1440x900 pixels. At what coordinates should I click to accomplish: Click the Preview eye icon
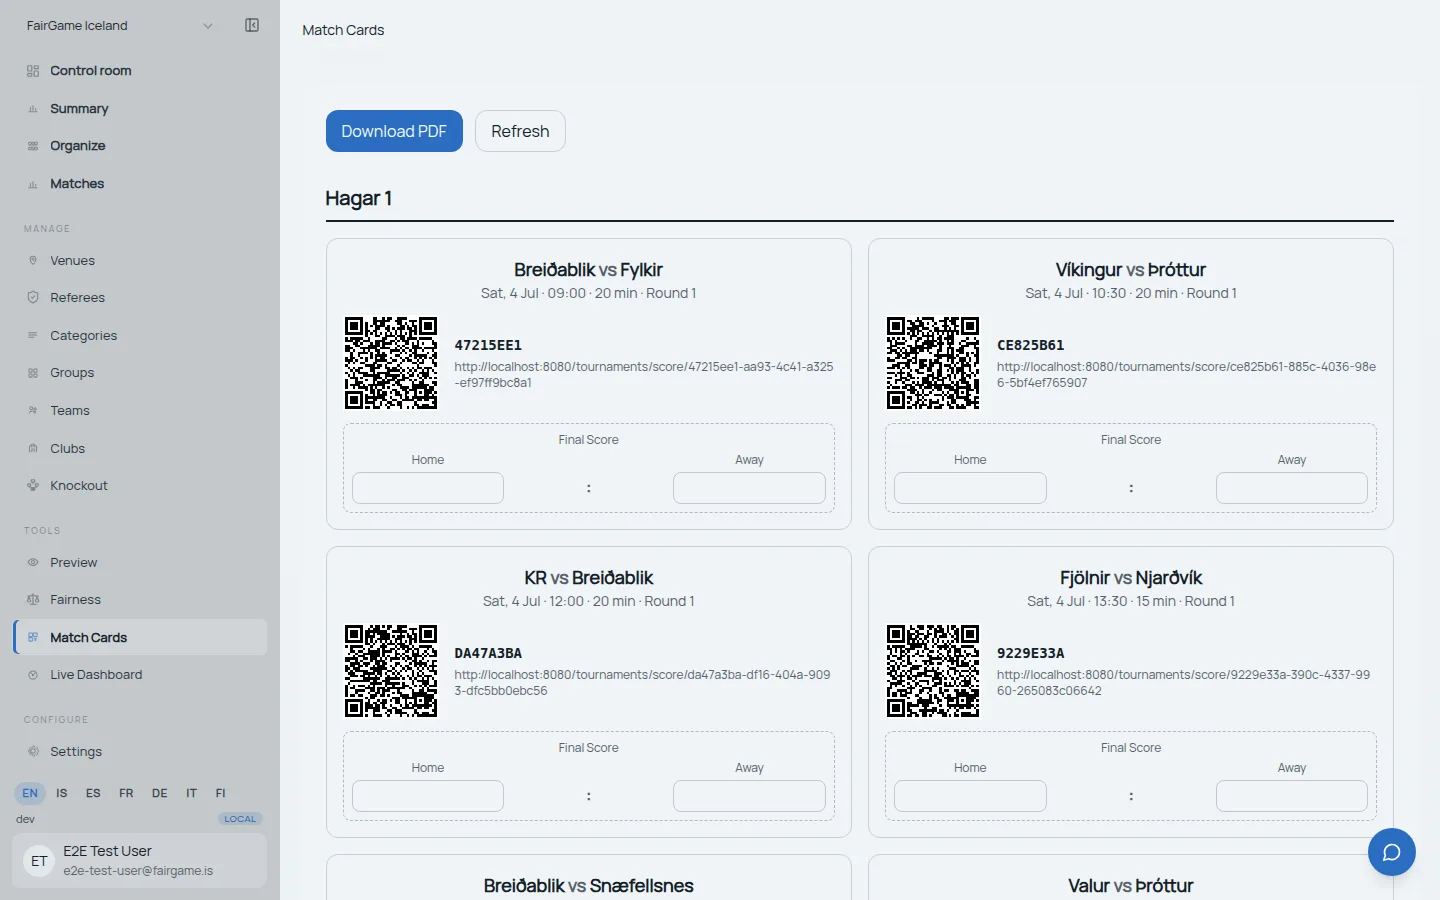(x=33, y=562)
